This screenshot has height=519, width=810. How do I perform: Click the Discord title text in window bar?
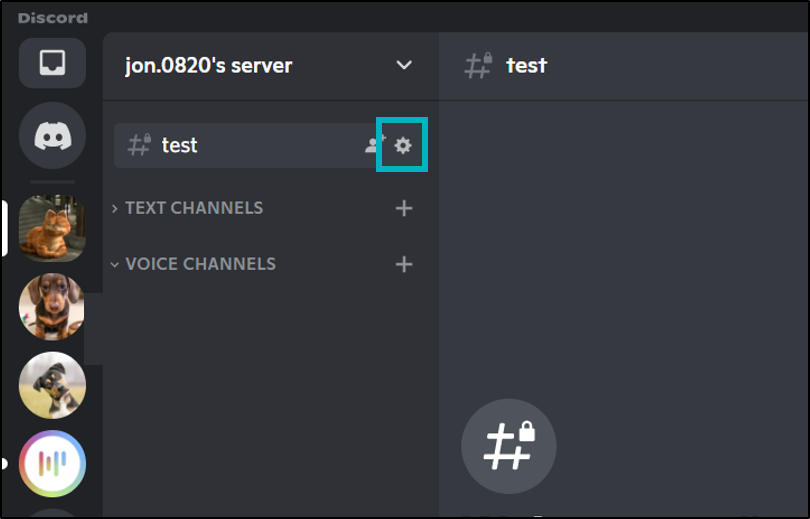tap(52, 18)
